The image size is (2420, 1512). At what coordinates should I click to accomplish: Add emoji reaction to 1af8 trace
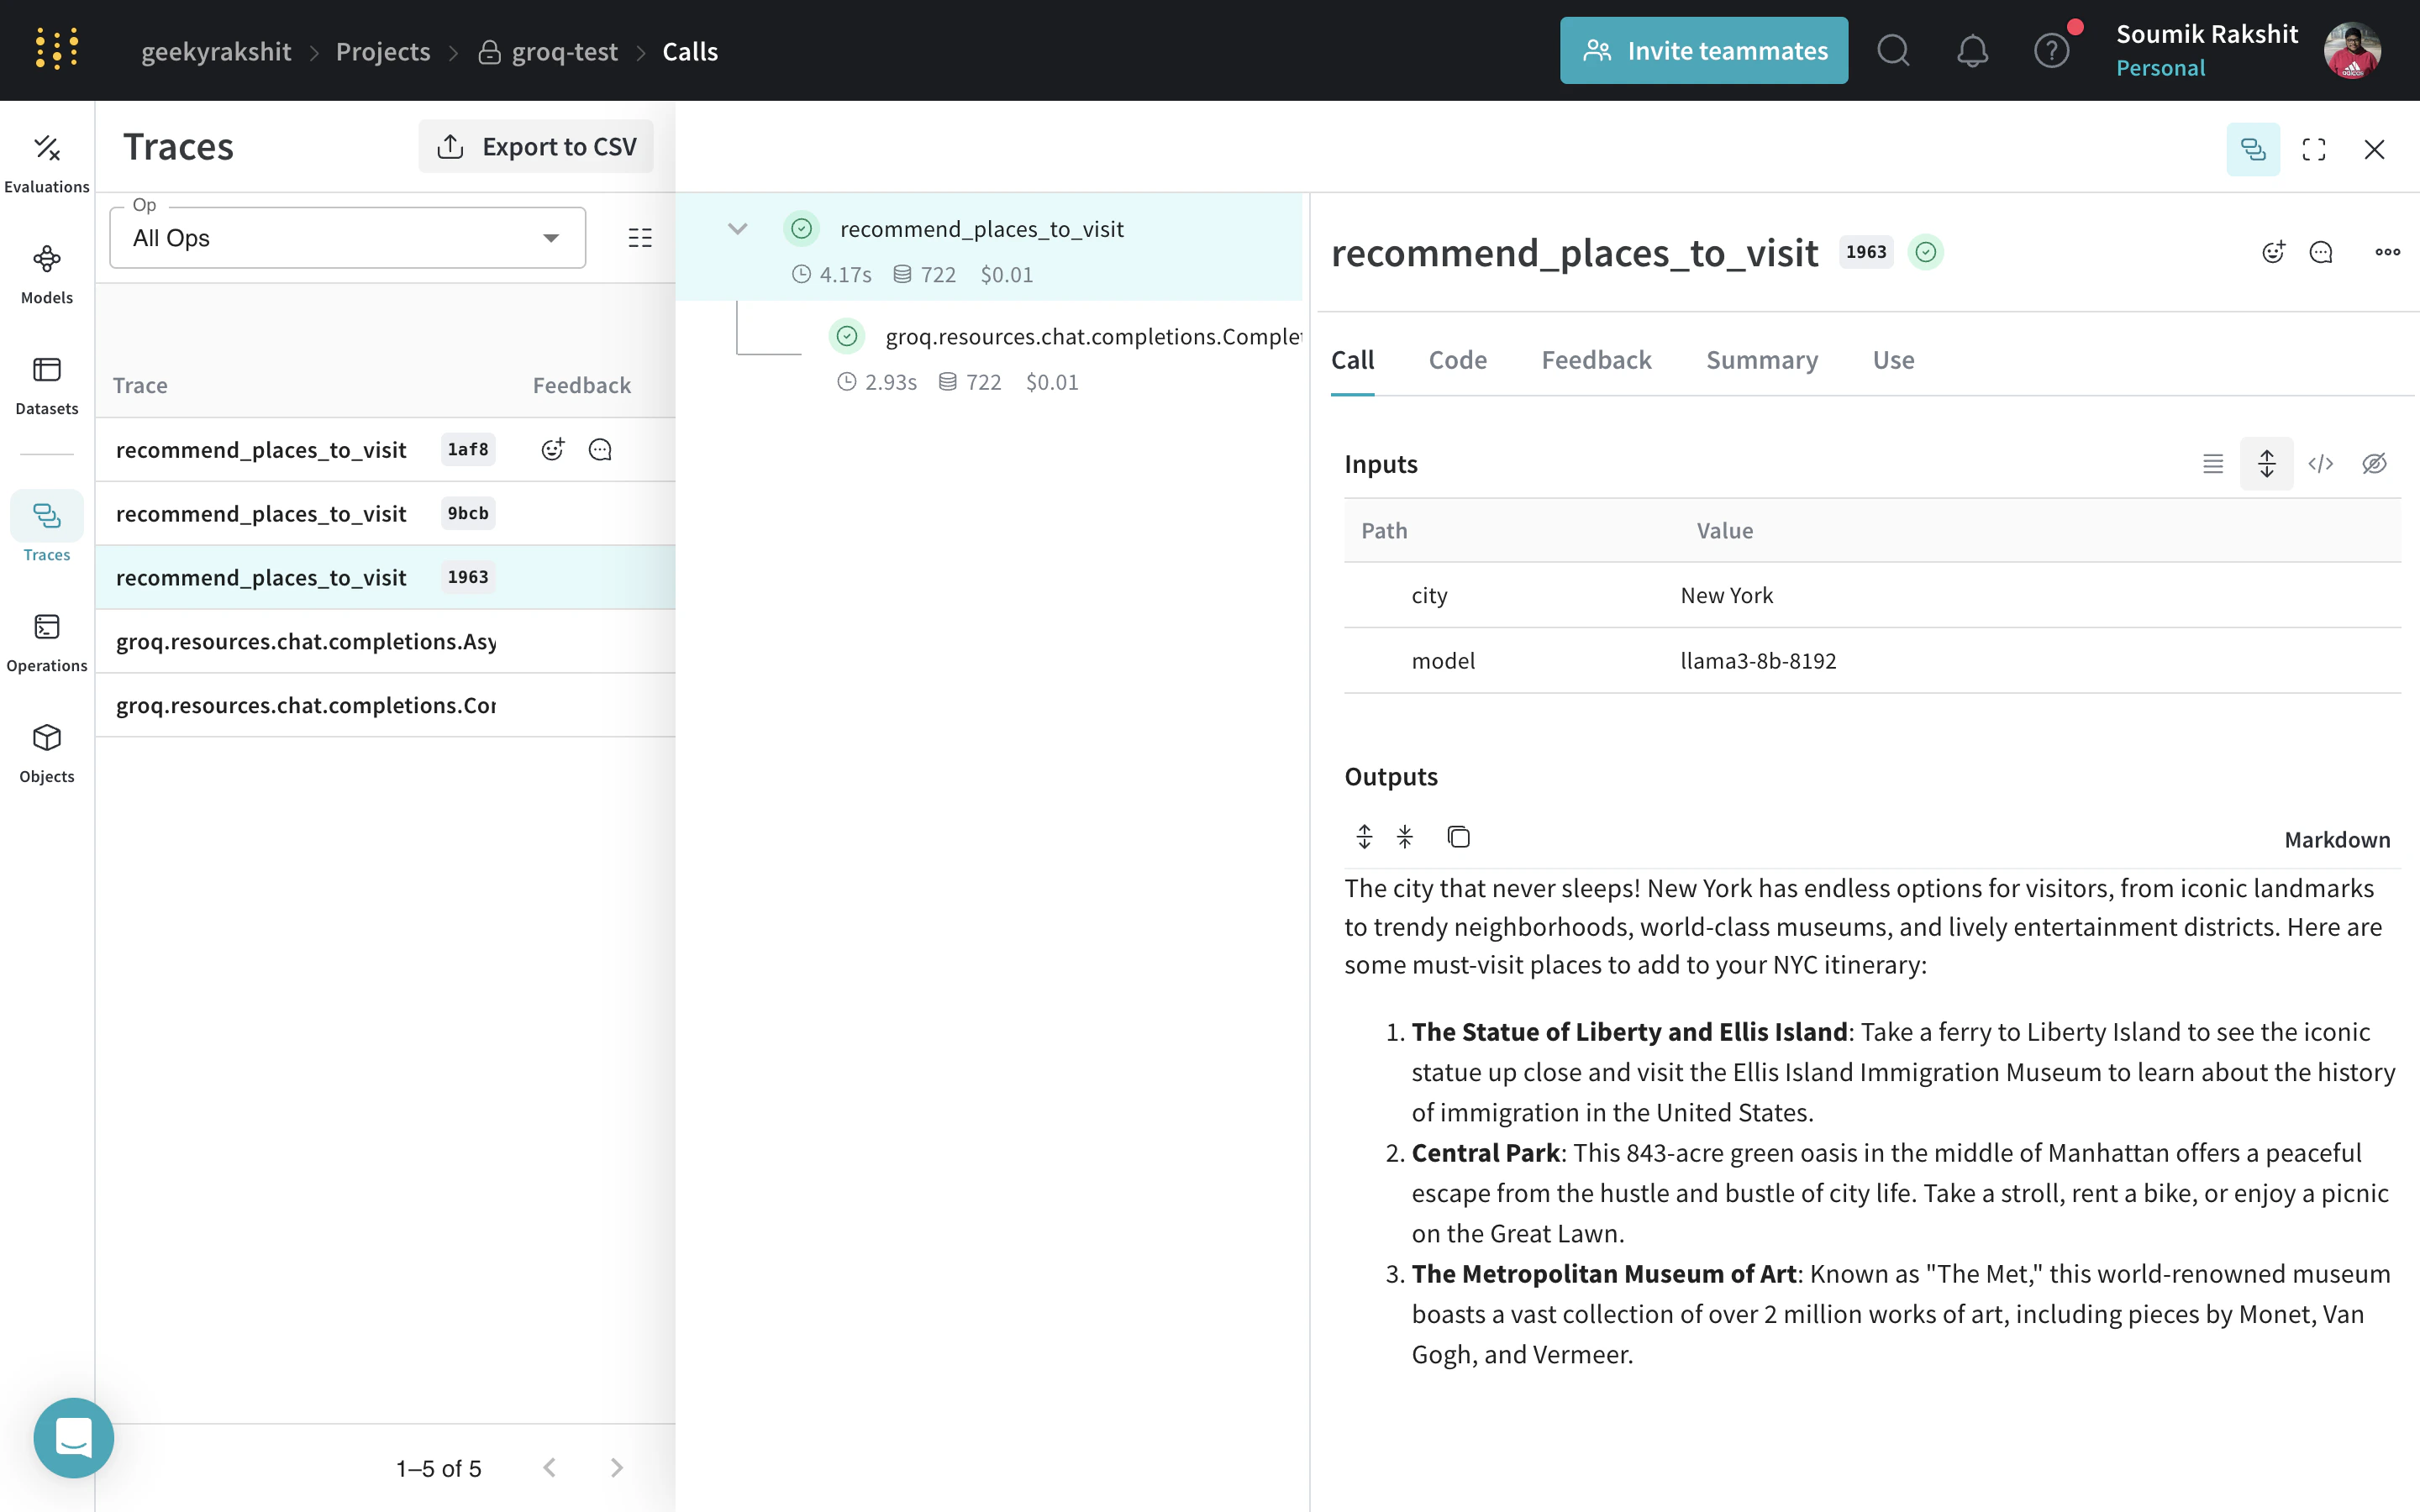coord(552,450)
